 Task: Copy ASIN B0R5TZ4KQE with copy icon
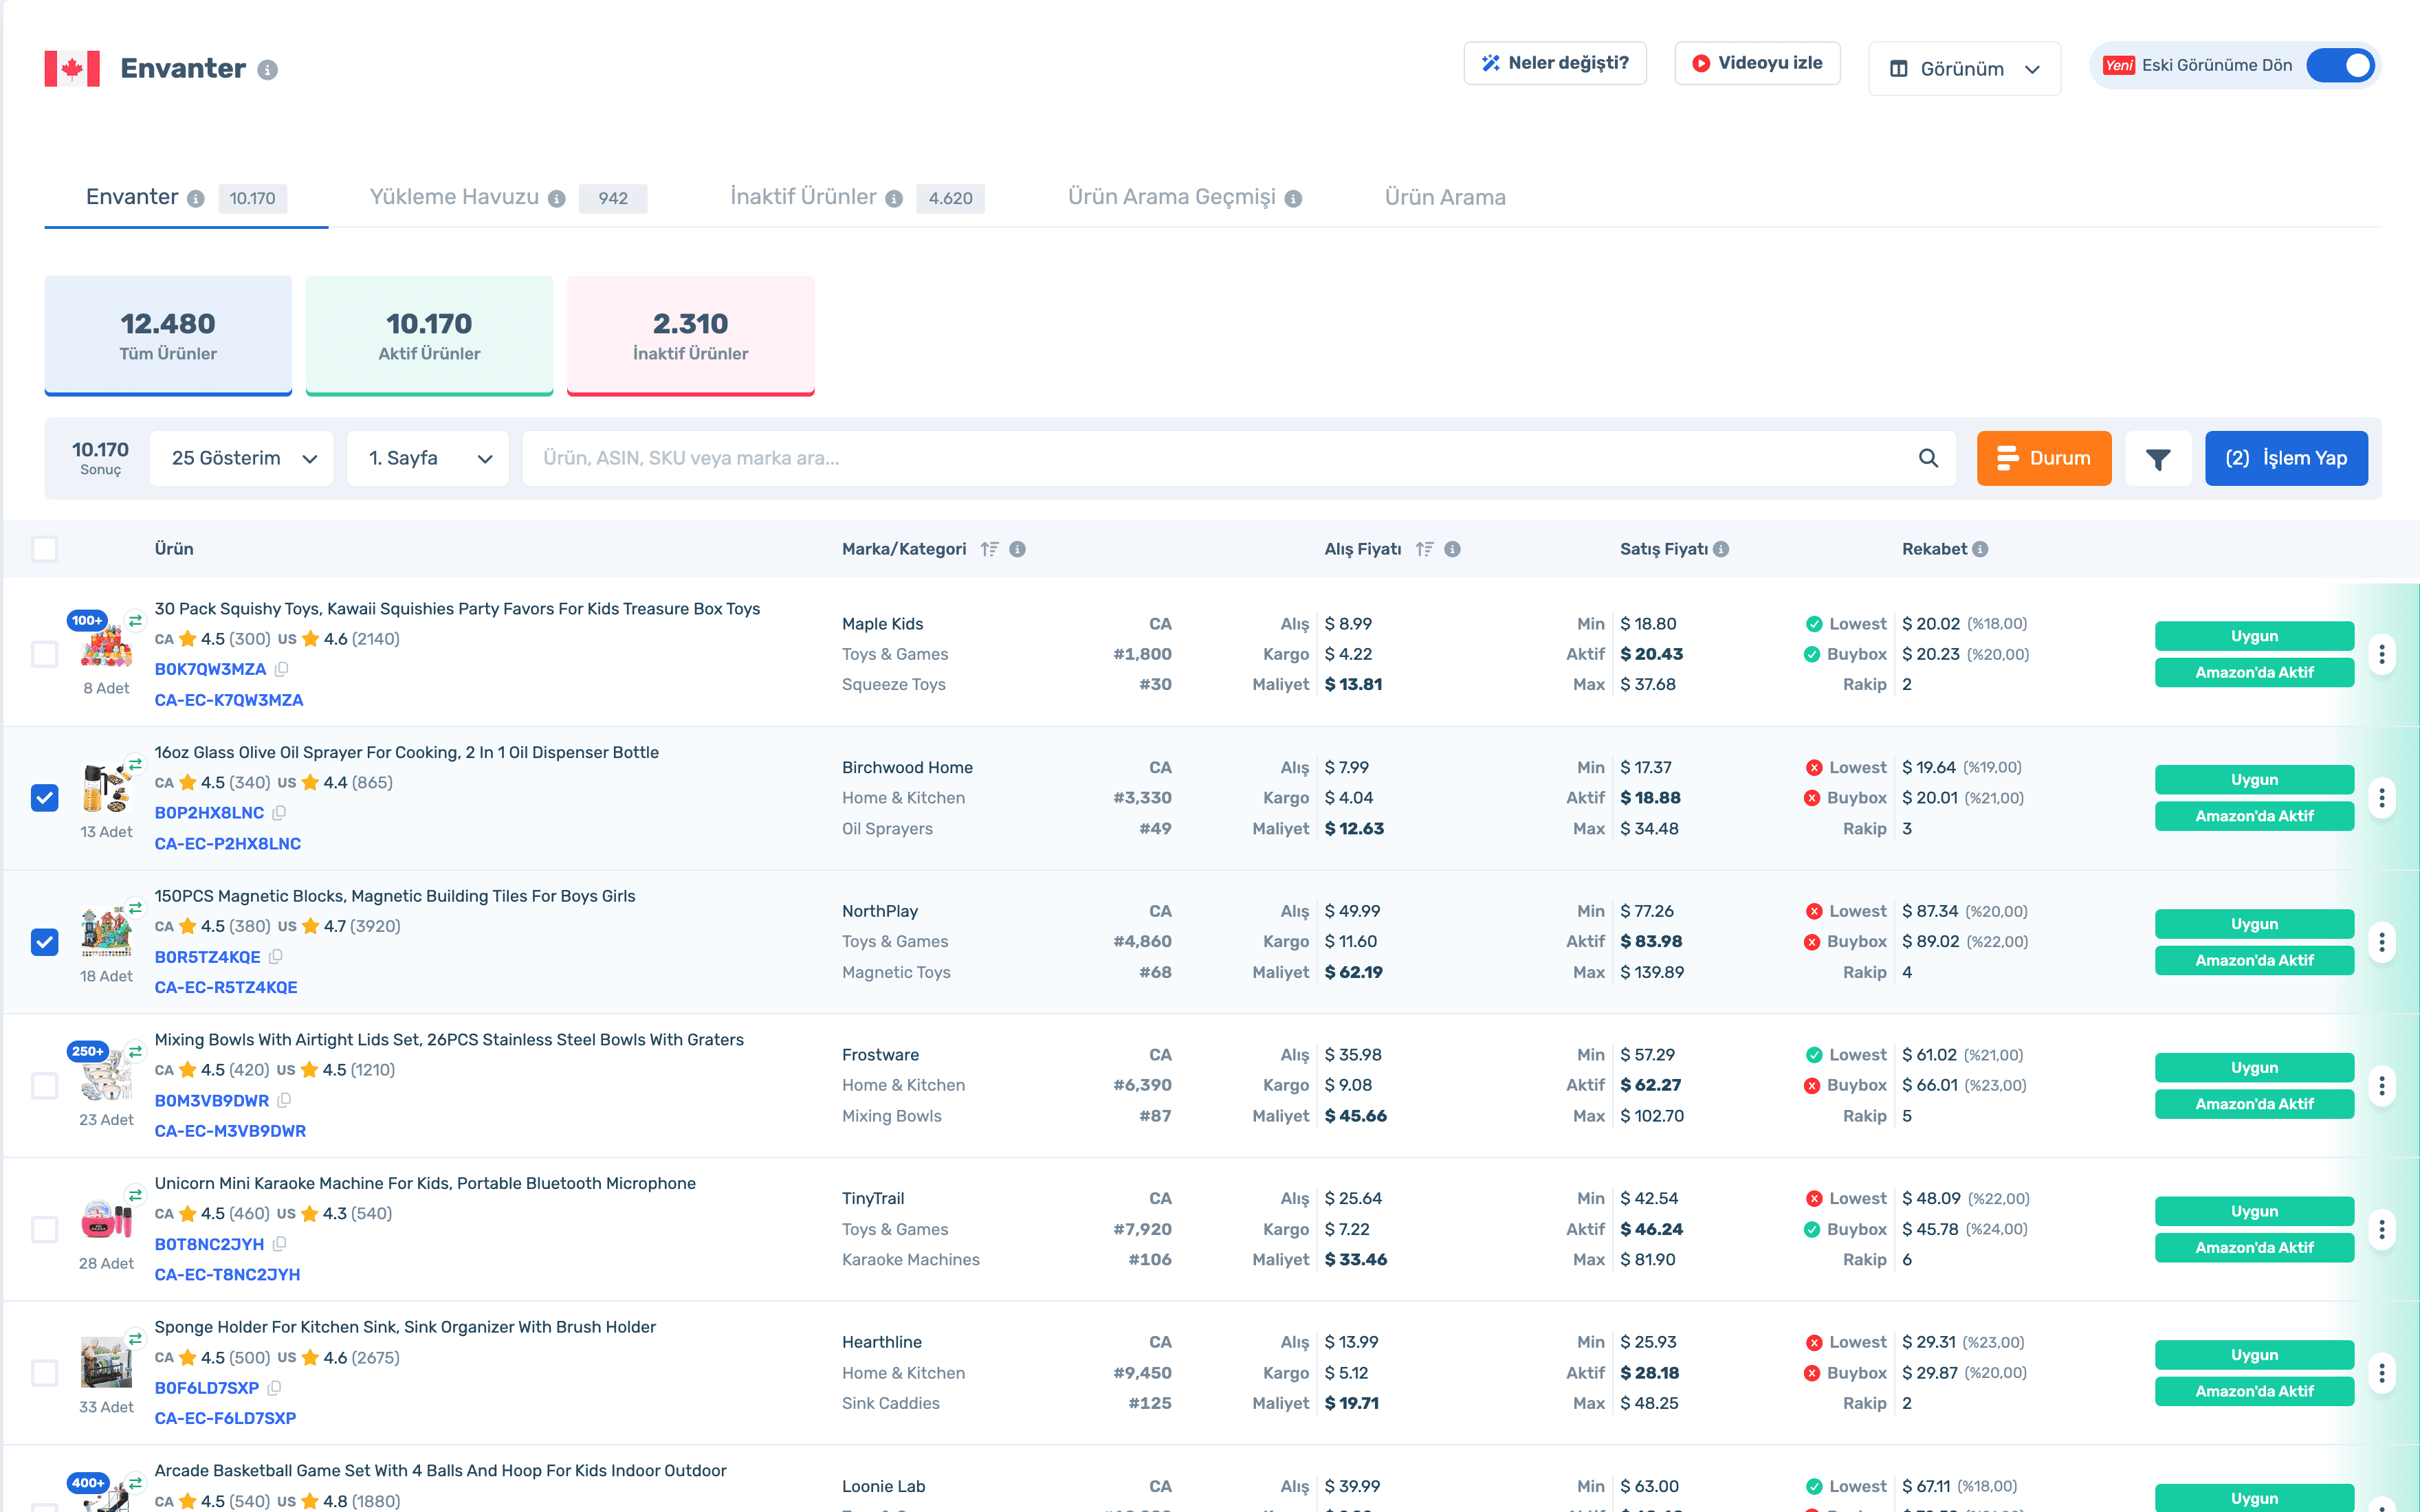(276, 957)
